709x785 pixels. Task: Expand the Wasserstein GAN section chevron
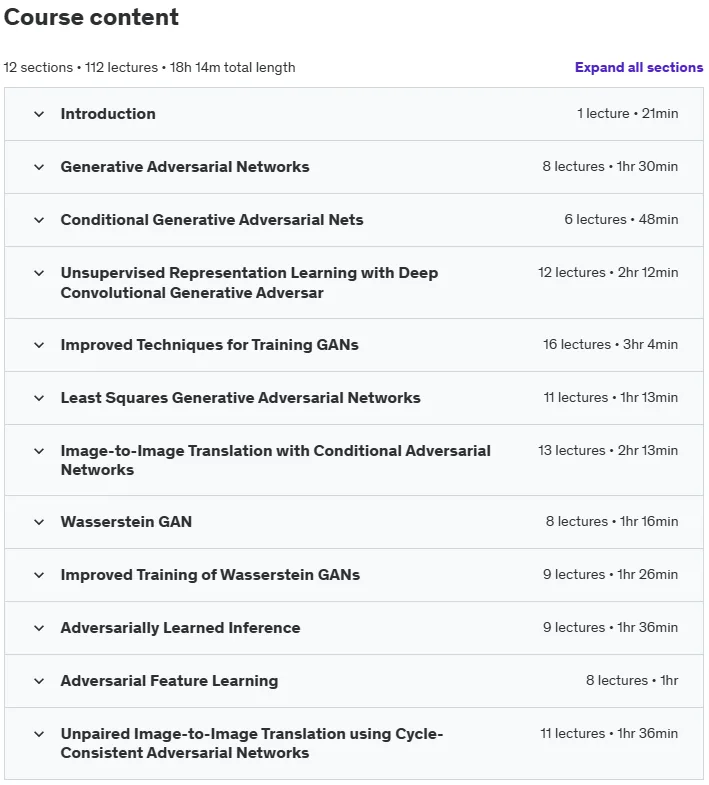click(x=39, y=523)
